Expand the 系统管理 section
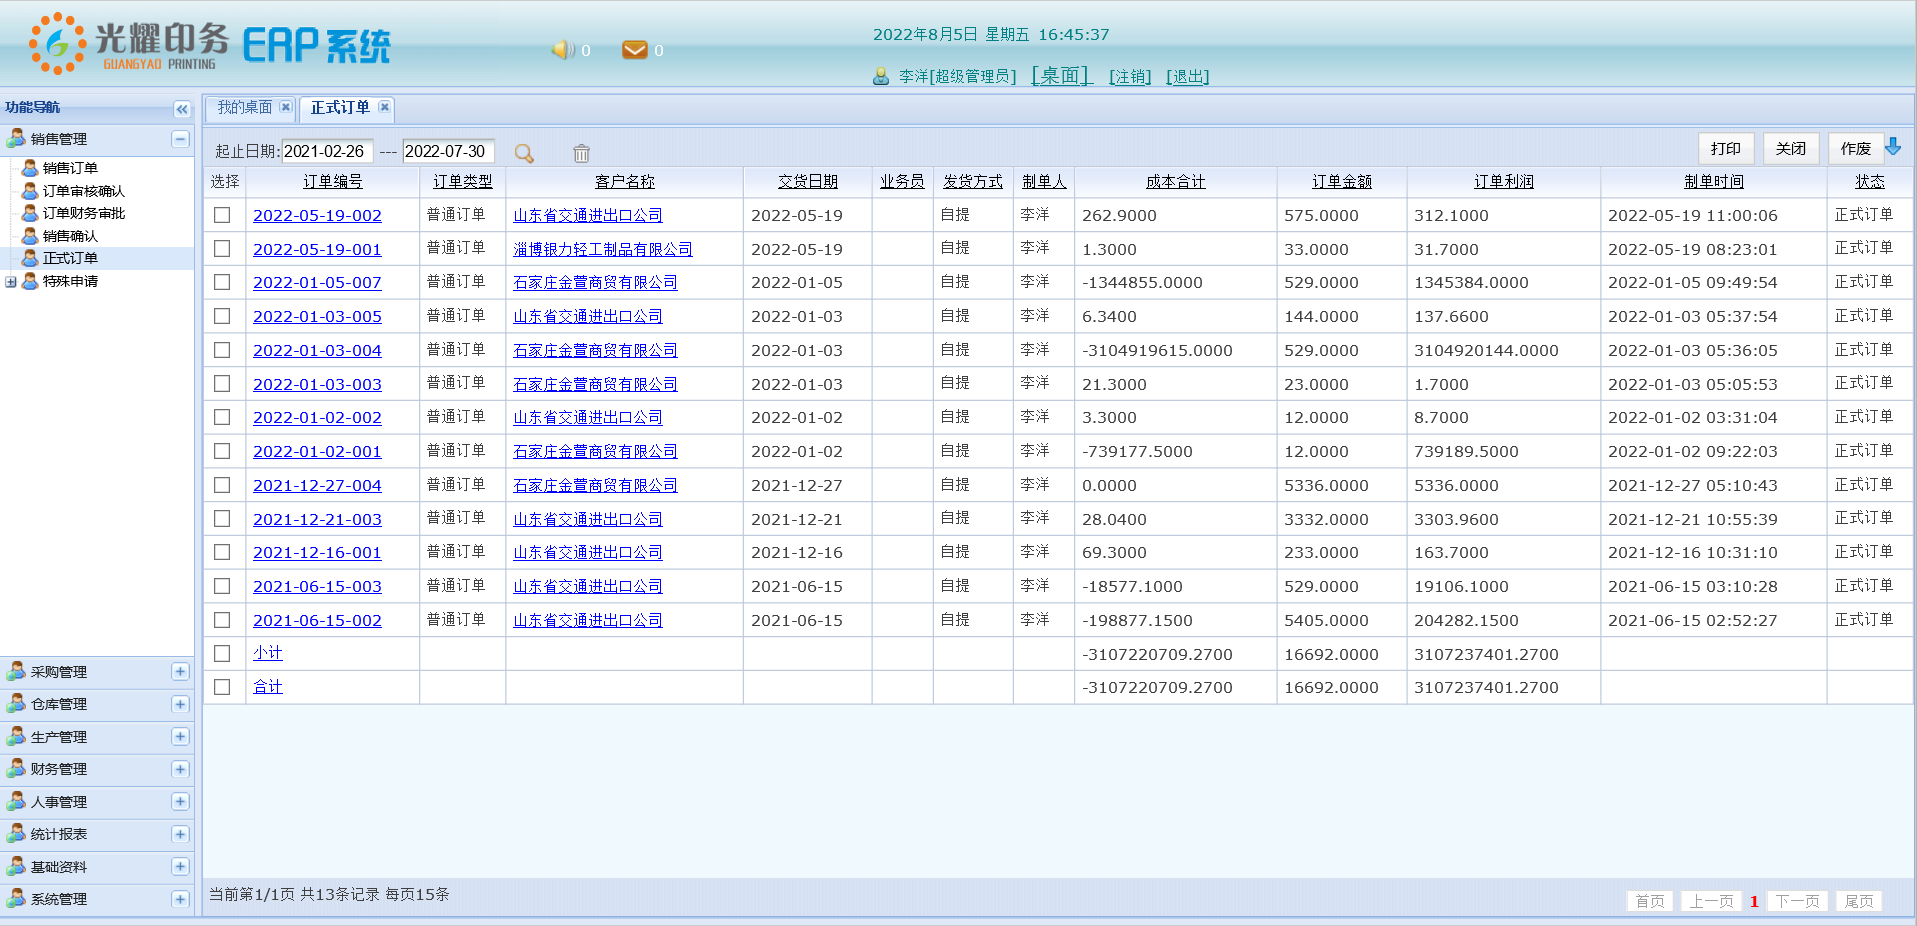The height and width of the screenshot is (926, 1917). coord(180,898)
